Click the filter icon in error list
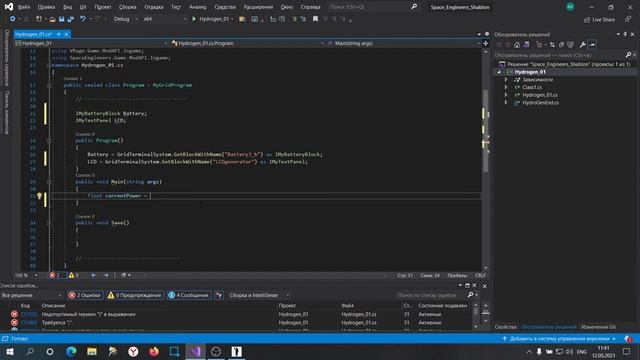 (219, 295)
